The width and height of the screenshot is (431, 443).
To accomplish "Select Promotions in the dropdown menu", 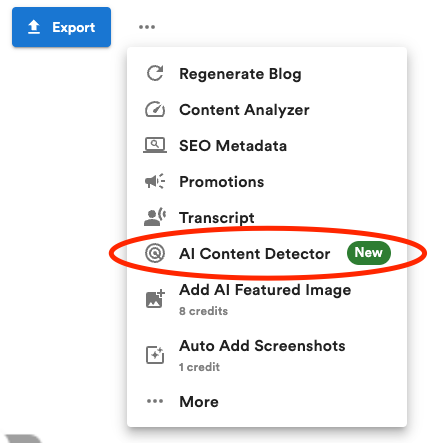I will [267, 182].
